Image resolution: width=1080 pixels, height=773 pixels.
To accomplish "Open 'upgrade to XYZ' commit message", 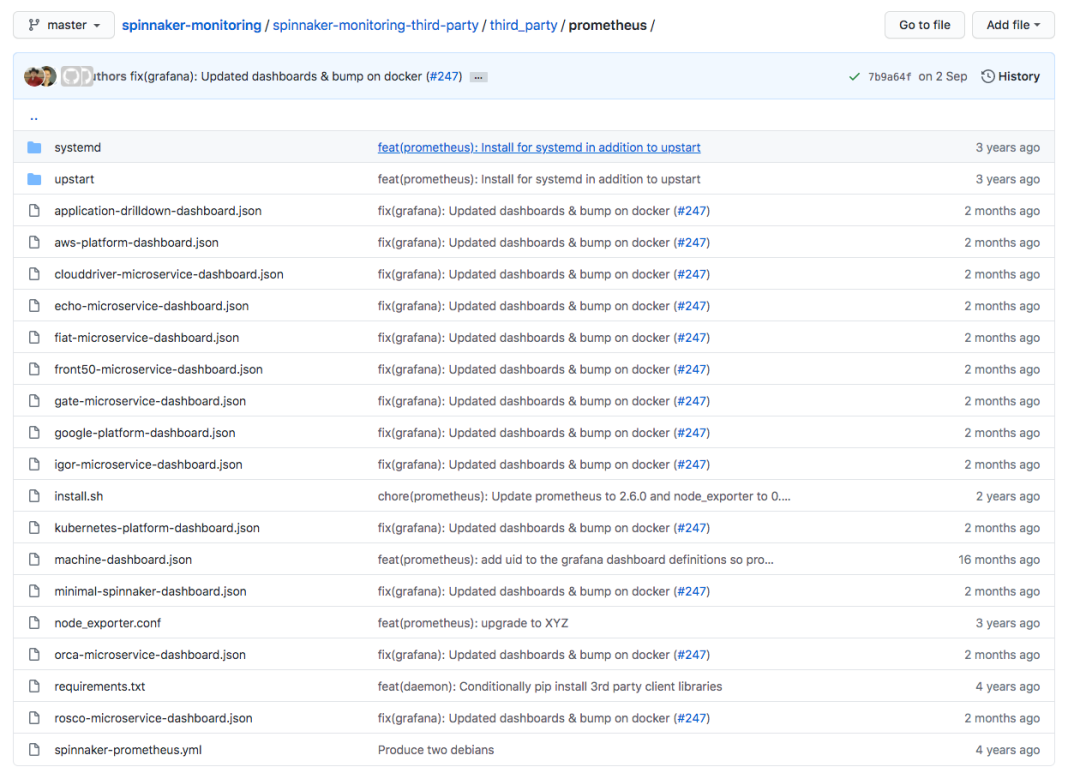I will 472,623.
